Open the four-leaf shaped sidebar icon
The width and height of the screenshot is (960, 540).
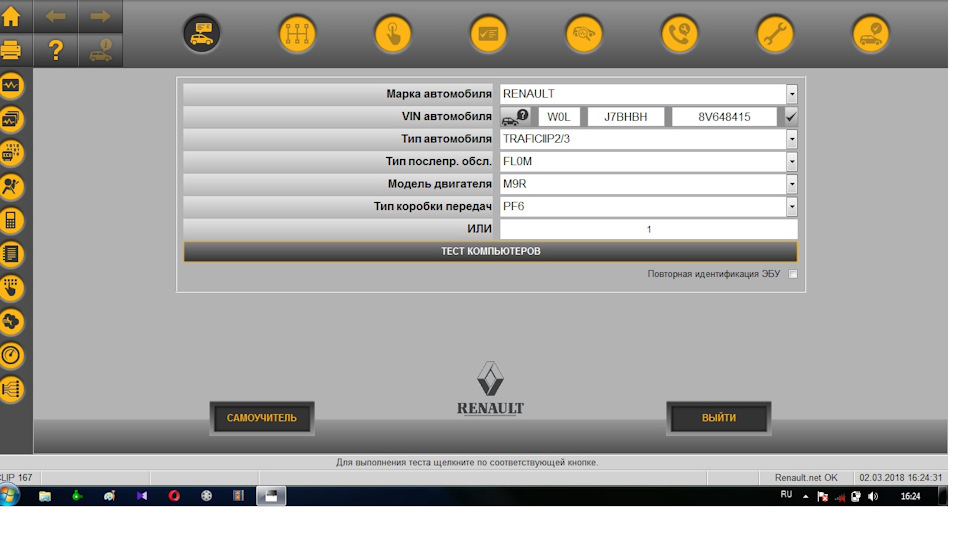click(x=12, y=321)
